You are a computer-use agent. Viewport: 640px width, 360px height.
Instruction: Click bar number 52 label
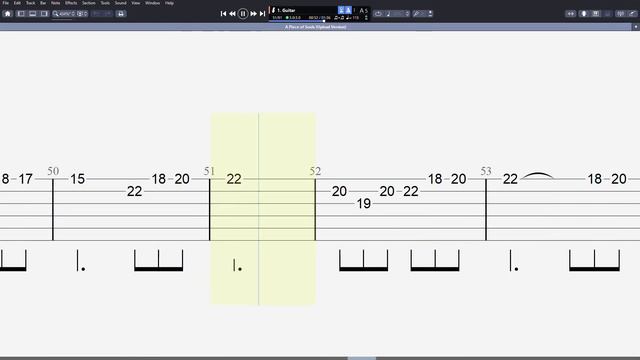coord(315,171)
